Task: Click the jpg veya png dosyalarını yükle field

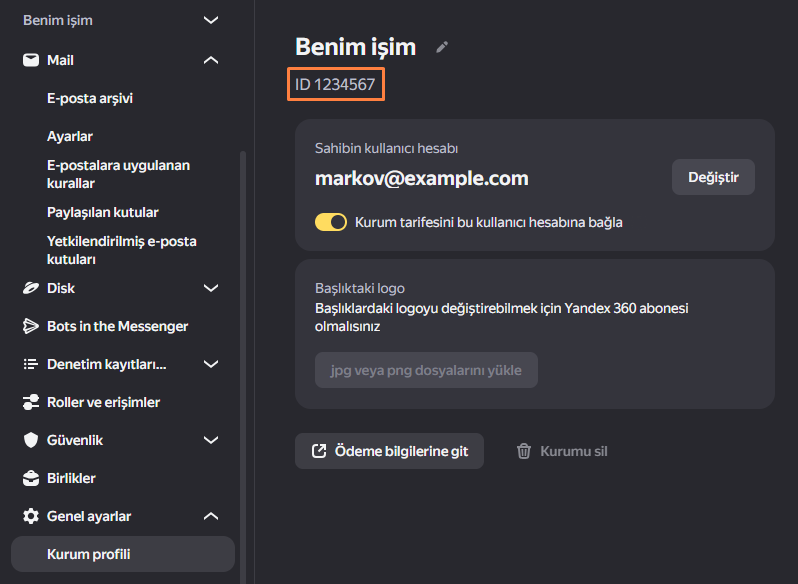Action: click(x=426, y=370)
